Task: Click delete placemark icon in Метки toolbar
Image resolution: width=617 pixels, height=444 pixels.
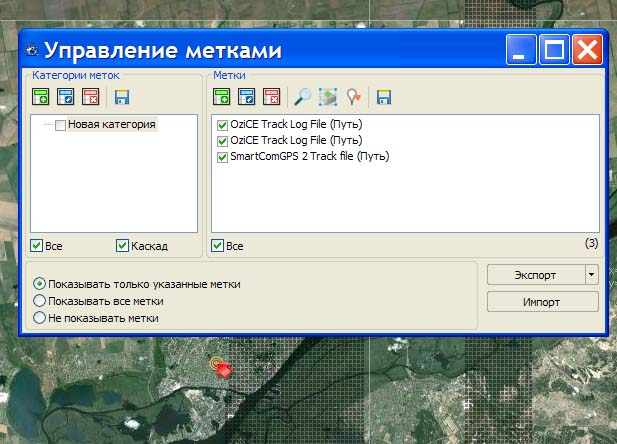Action: coord(272,97)
